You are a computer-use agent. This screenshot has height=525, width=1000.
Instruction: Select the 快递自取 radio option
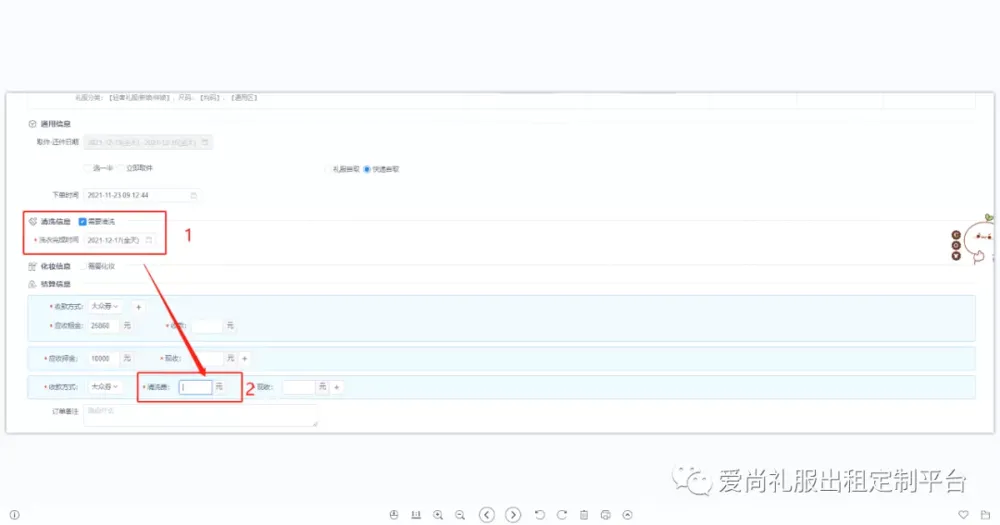pos(367,169)
